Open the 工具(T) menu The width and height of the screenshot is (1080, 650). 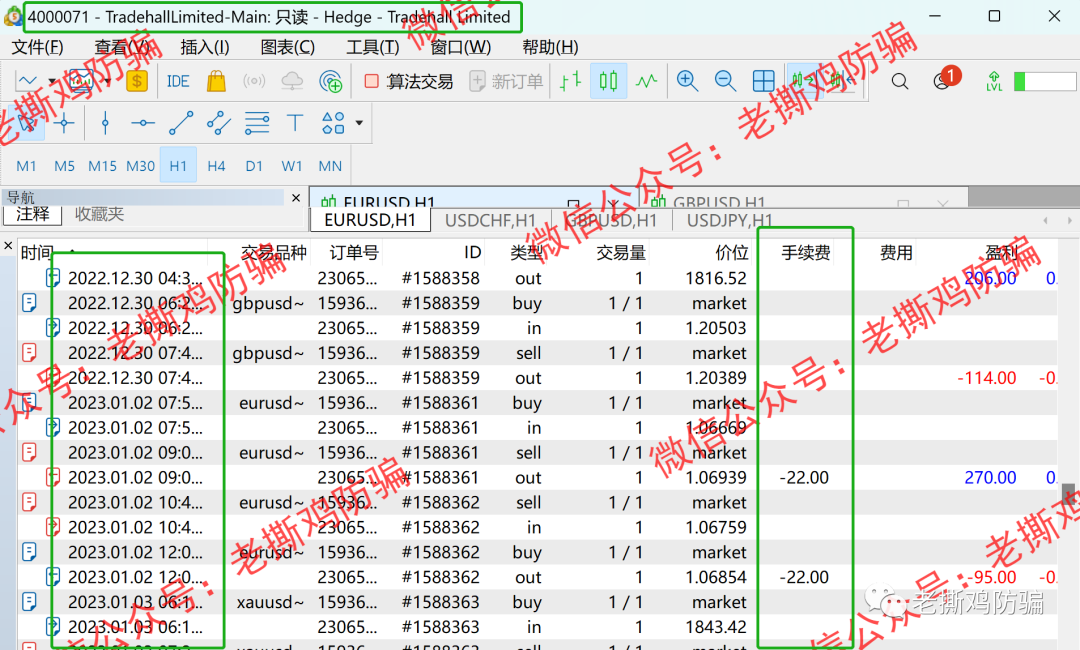coord(373,48)
